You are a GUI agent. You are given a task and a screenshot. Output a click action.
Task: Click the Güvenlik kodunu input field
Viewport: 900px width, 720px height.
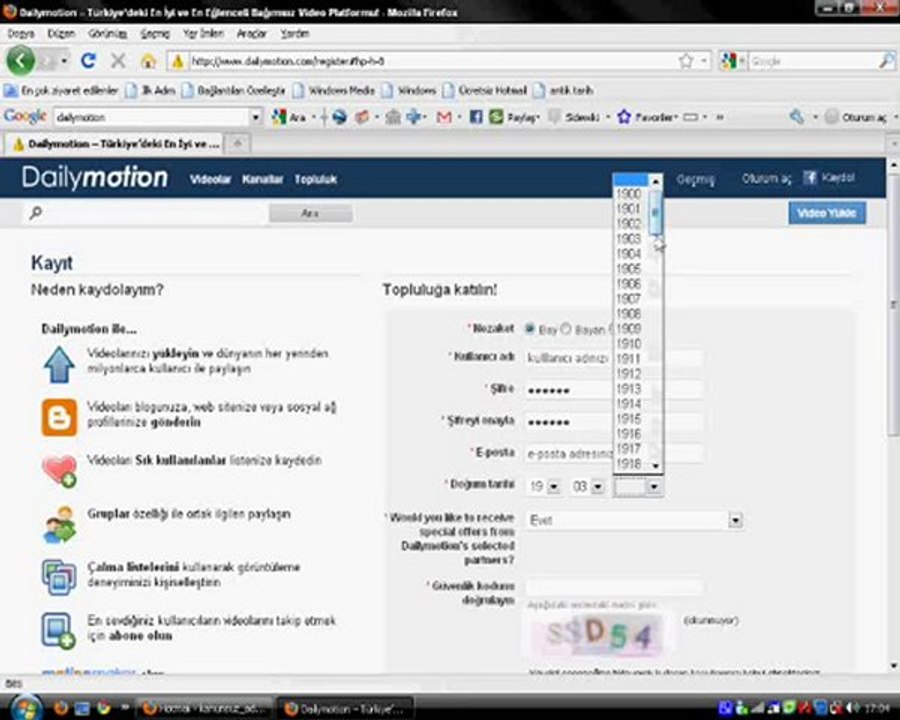tap(613, 587)
